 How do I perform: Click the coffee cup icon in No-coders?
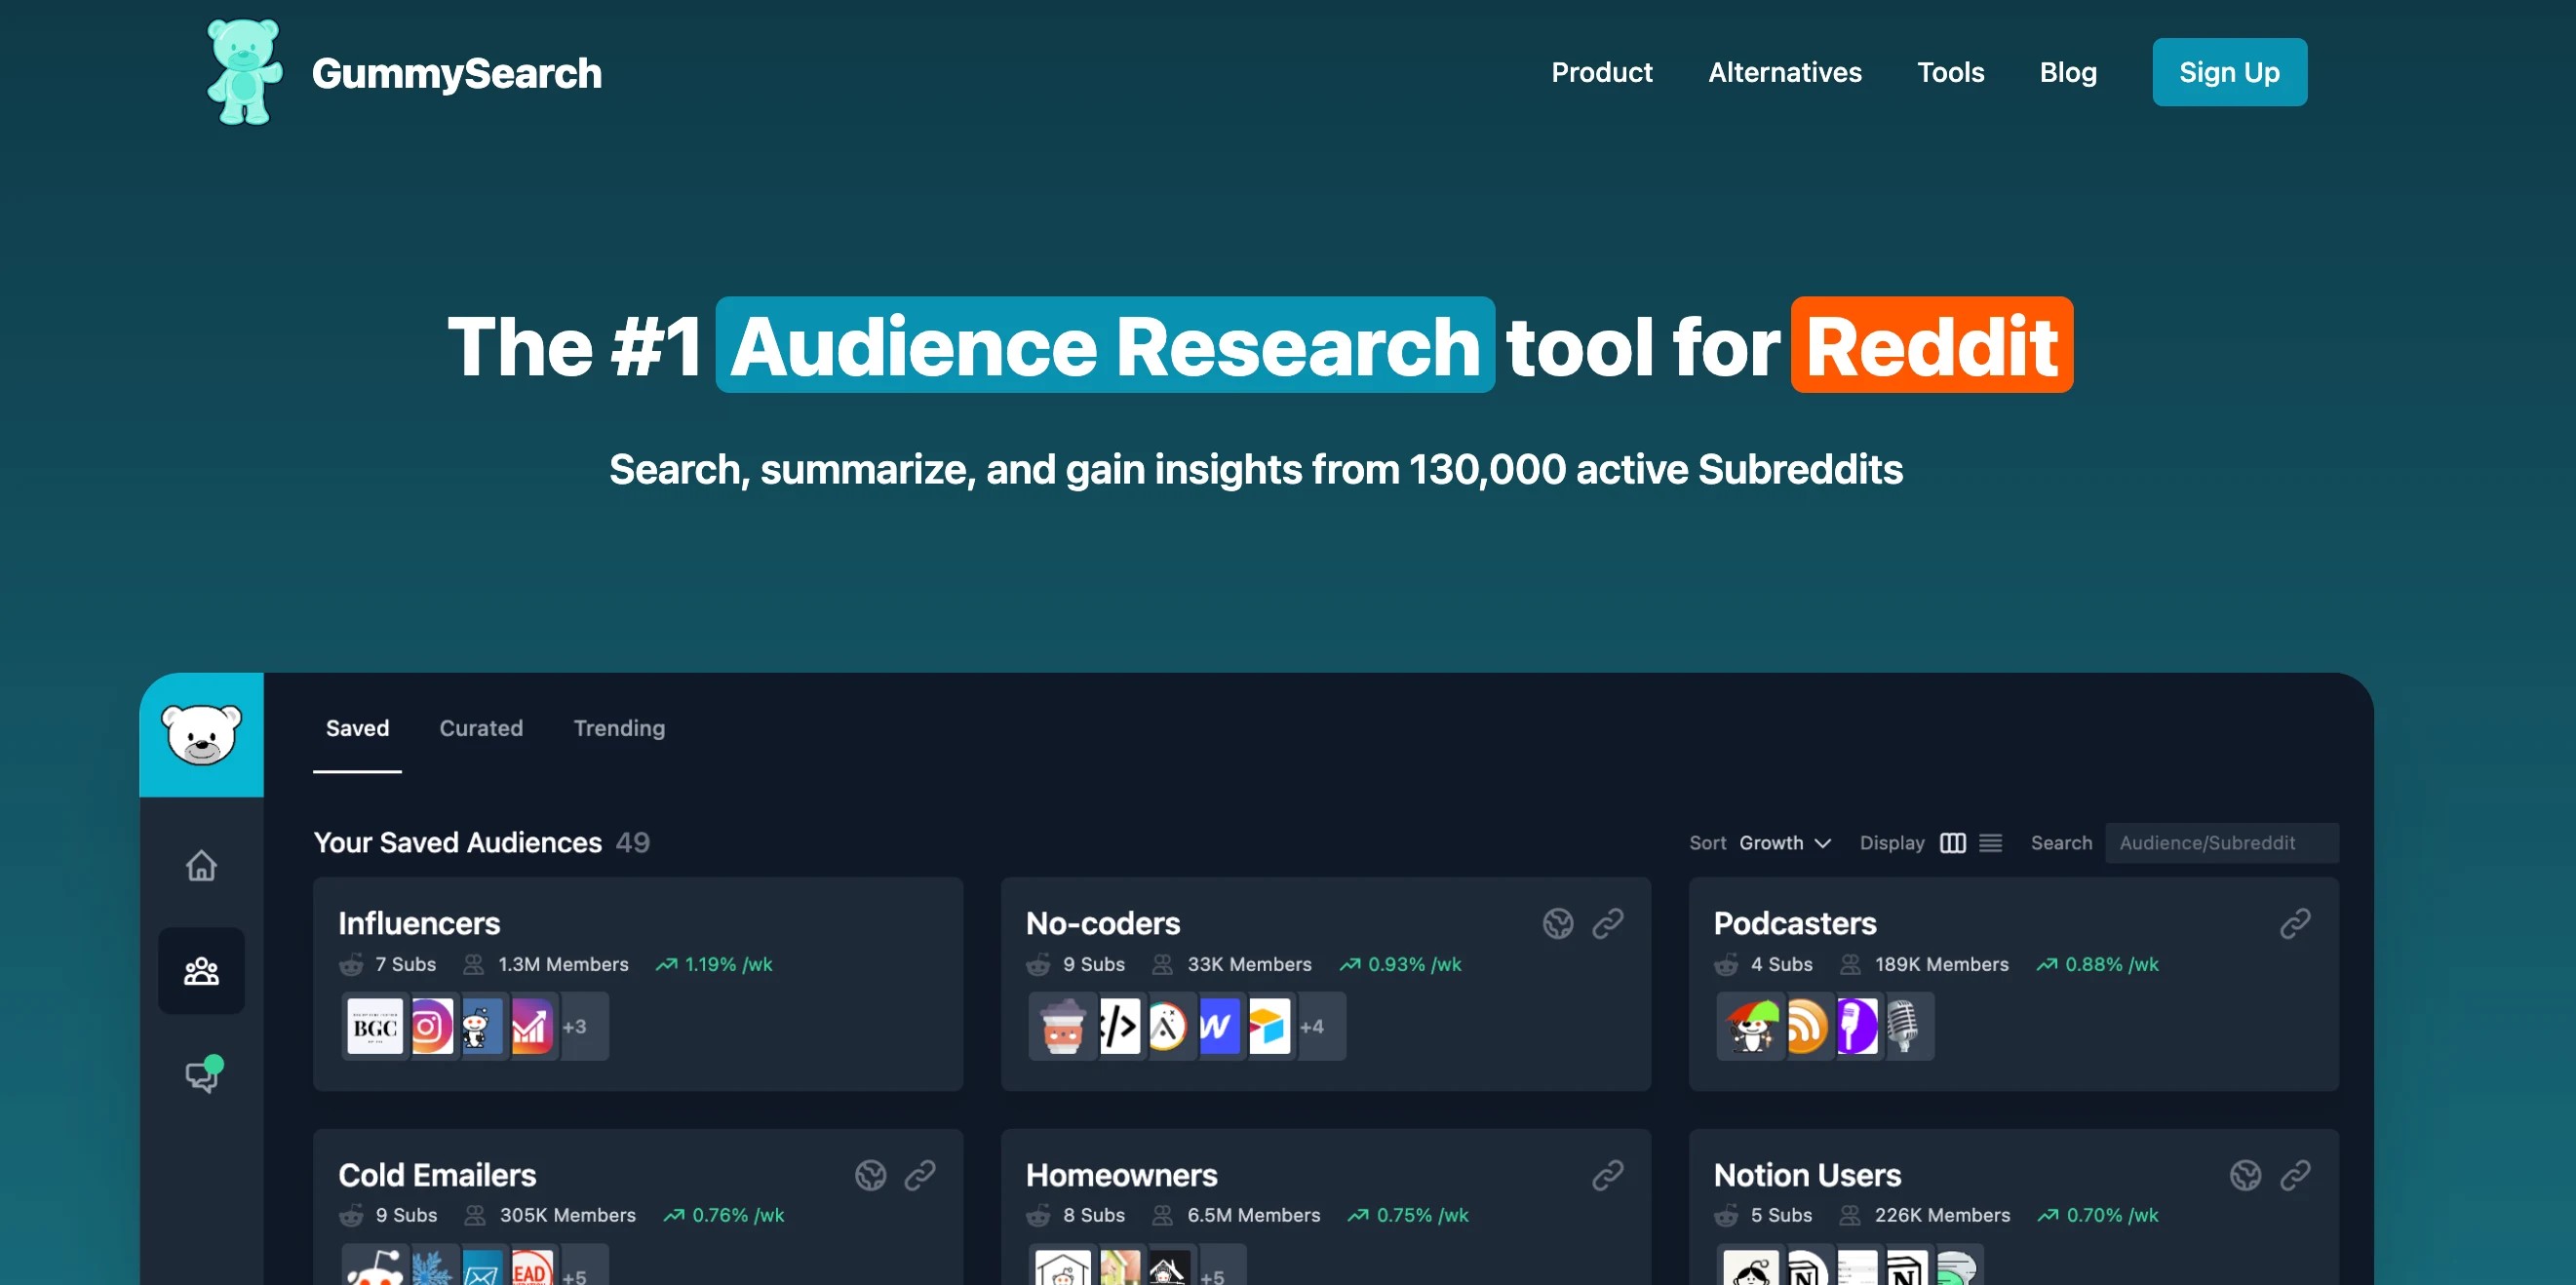(x=1062, y=1026)
